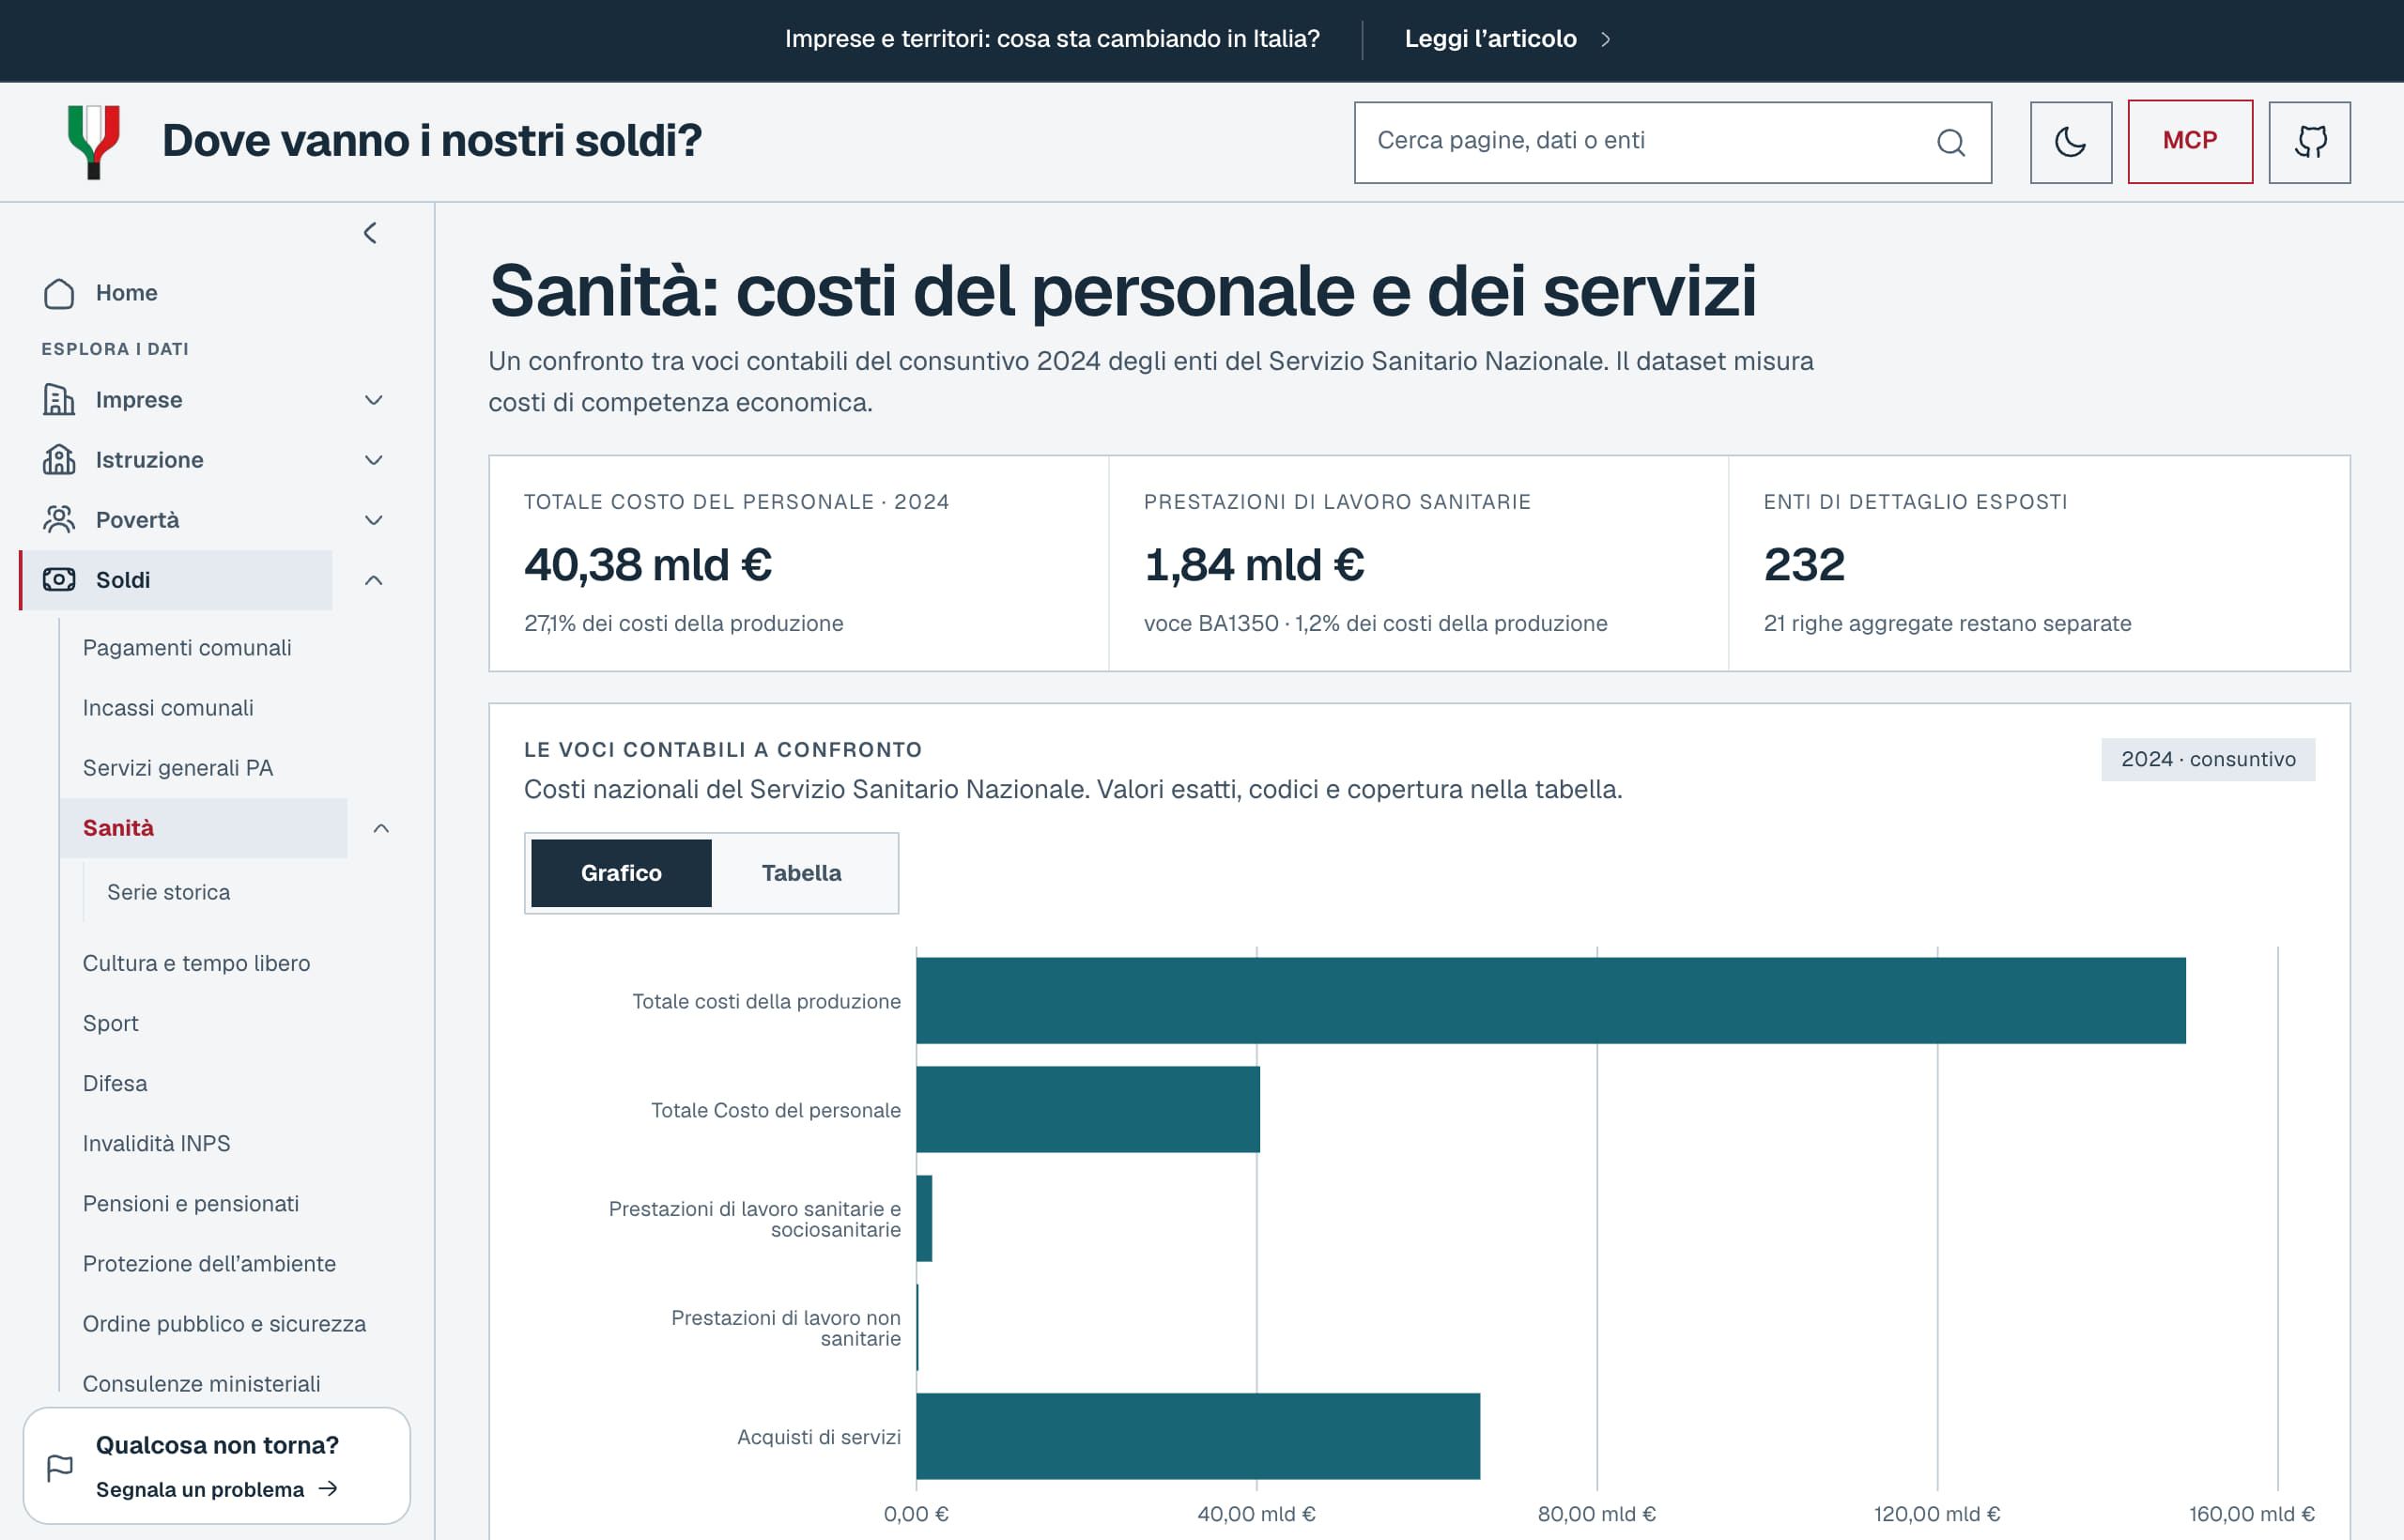Click the Acquisti di servizi bar
Screen dimensions: 2404x1540
pos(1198,1436)
